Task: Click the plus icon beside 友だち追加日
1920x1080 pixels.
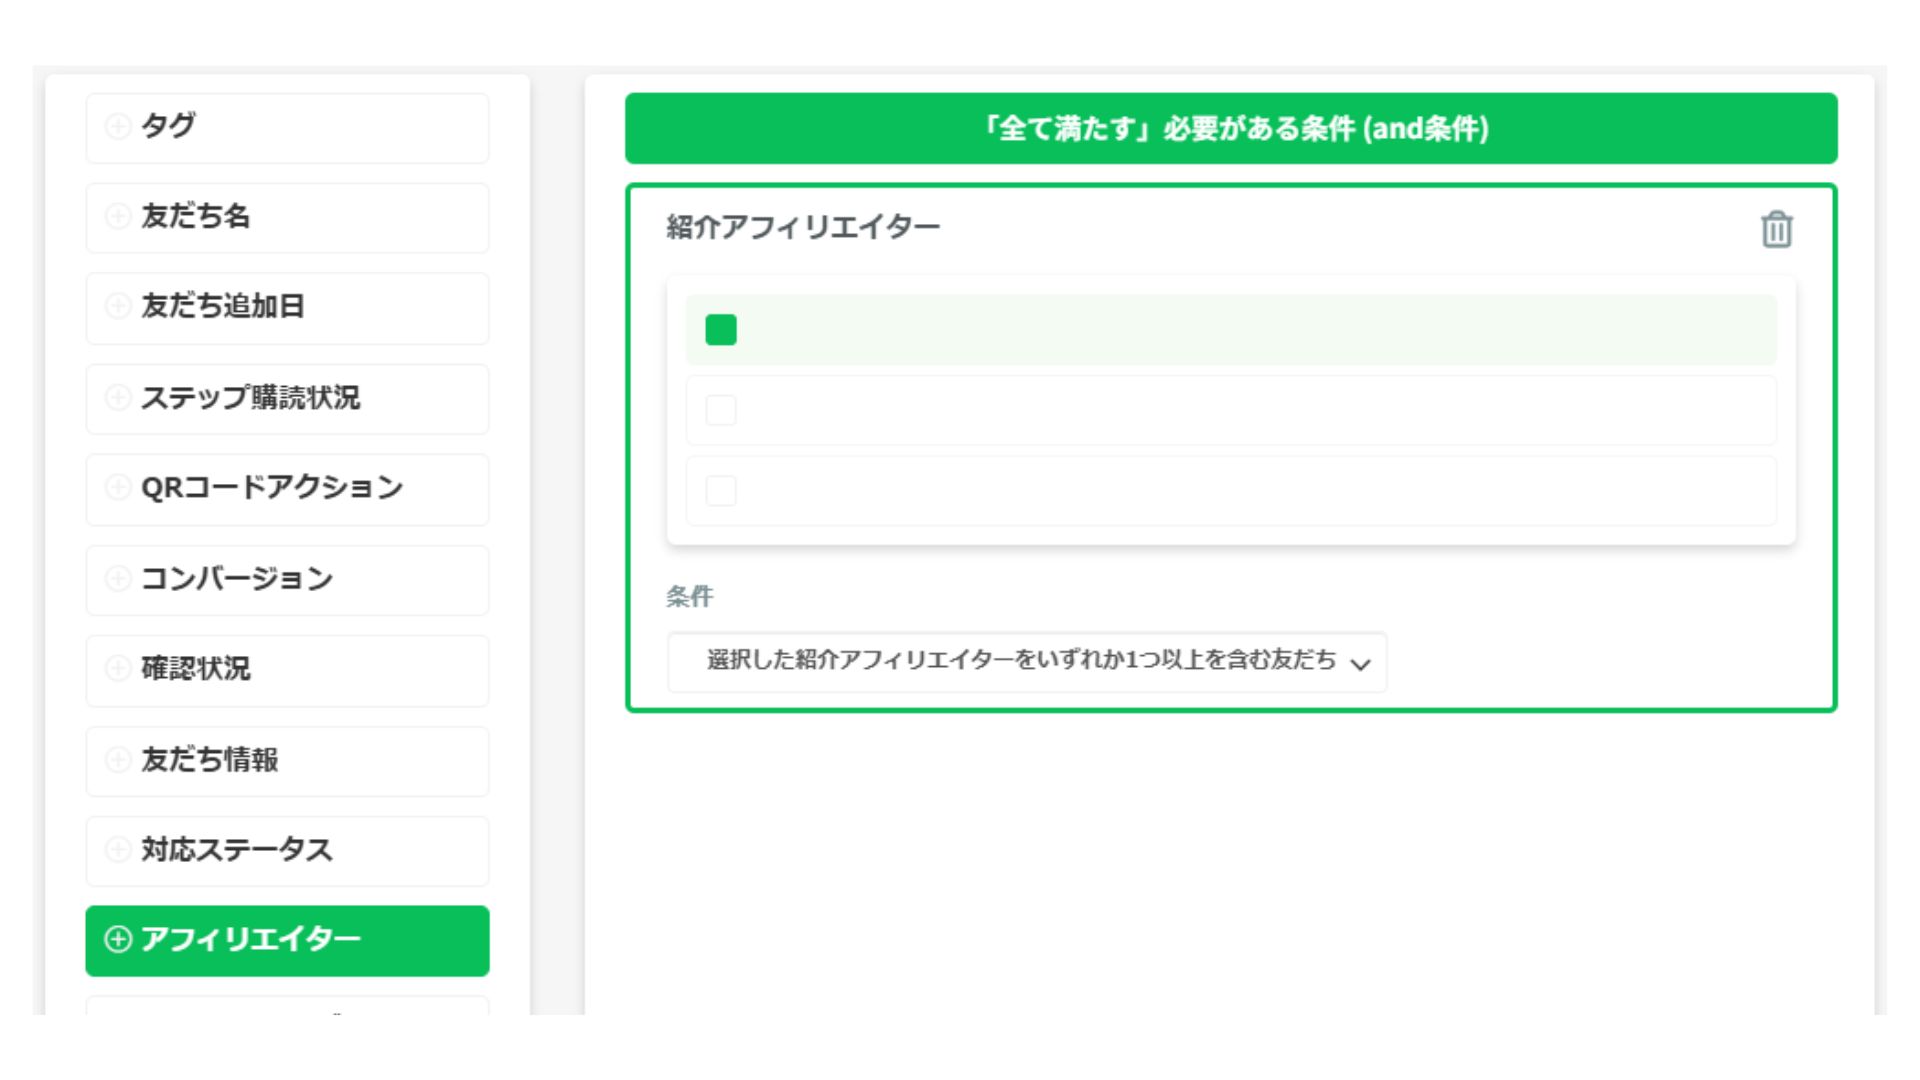Action: pyautogui.click(x=118, y=306)
